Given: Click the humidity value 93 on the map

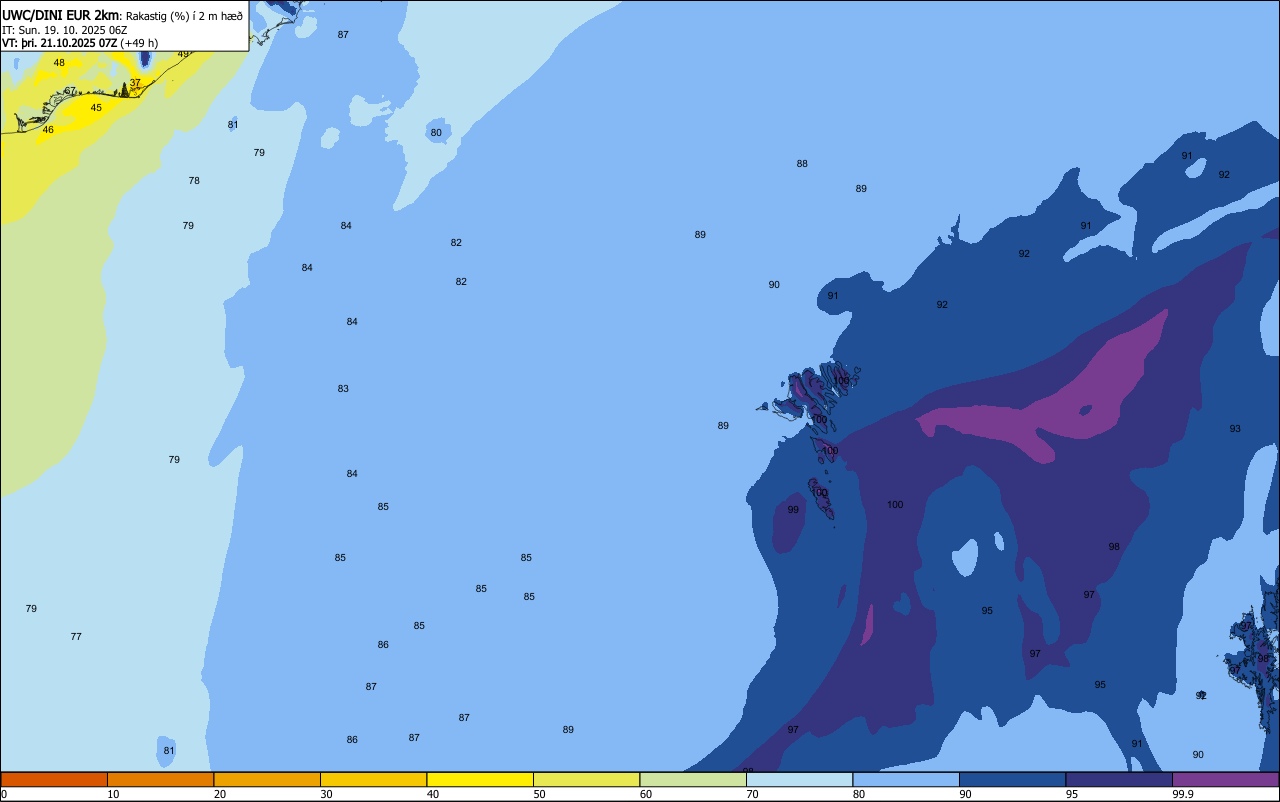Looking at the screenshot, I should pos(1235,429).
